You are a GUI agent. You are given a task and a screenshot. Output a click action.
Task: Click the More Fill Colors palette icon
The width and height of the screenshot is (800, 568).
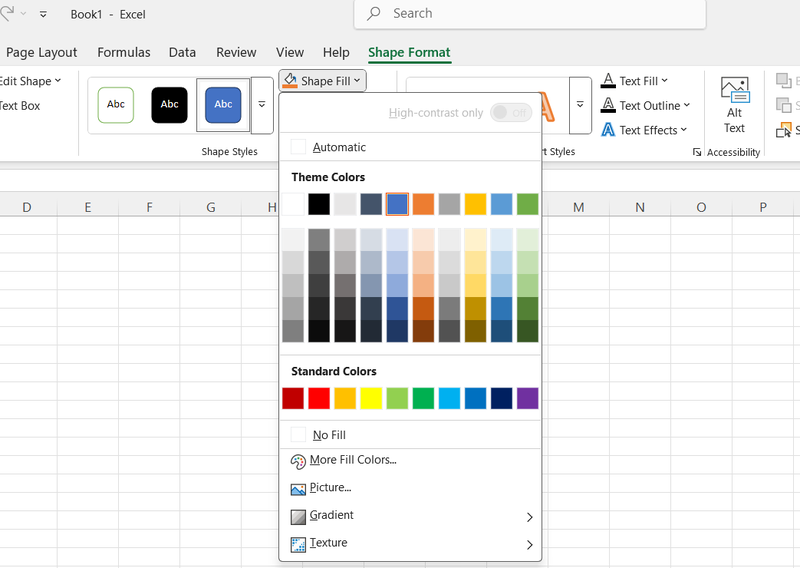point(298,461)
